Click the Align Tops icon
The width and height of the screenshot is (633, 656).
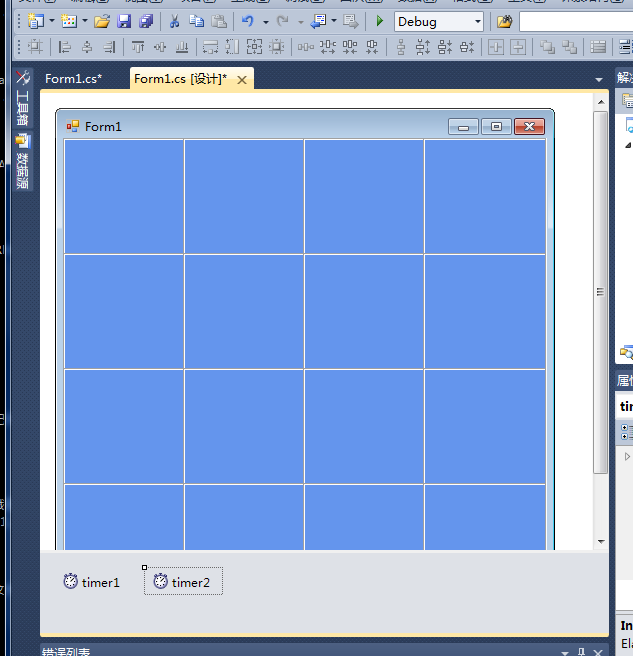coord(138,47)
